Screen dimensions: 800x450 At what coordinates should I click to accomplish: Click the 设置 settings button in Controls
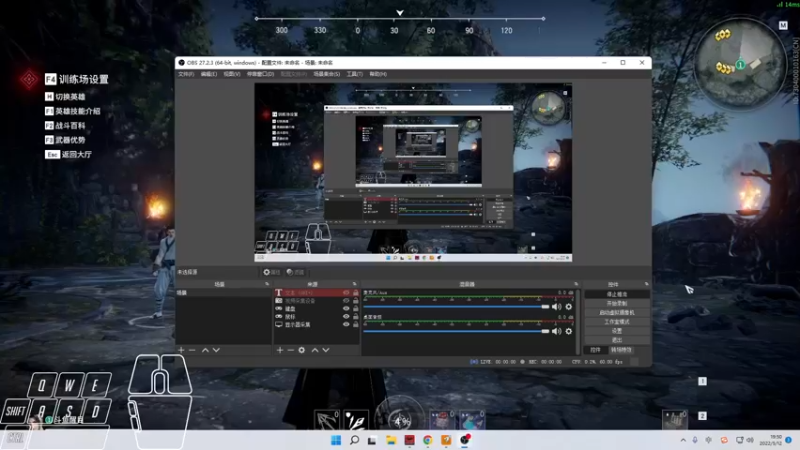(617, 331)
